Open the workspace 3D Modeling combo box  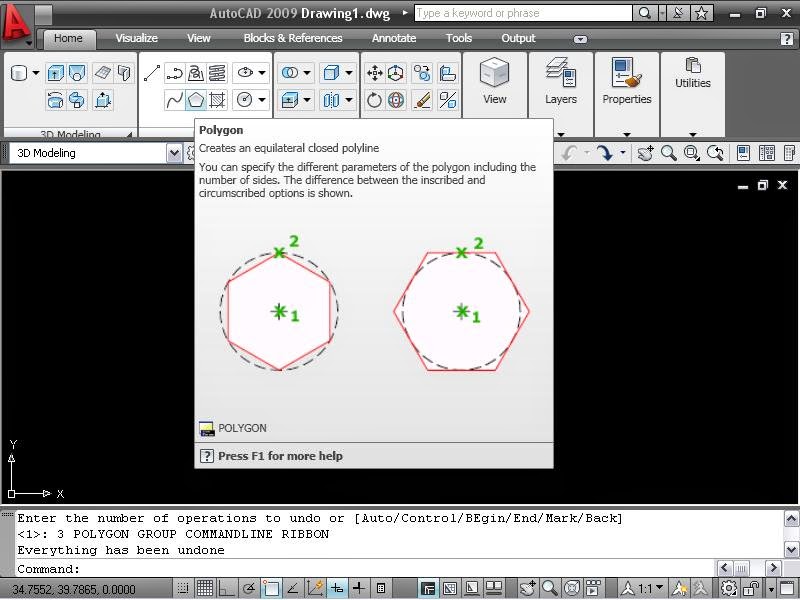click(95, 153)
